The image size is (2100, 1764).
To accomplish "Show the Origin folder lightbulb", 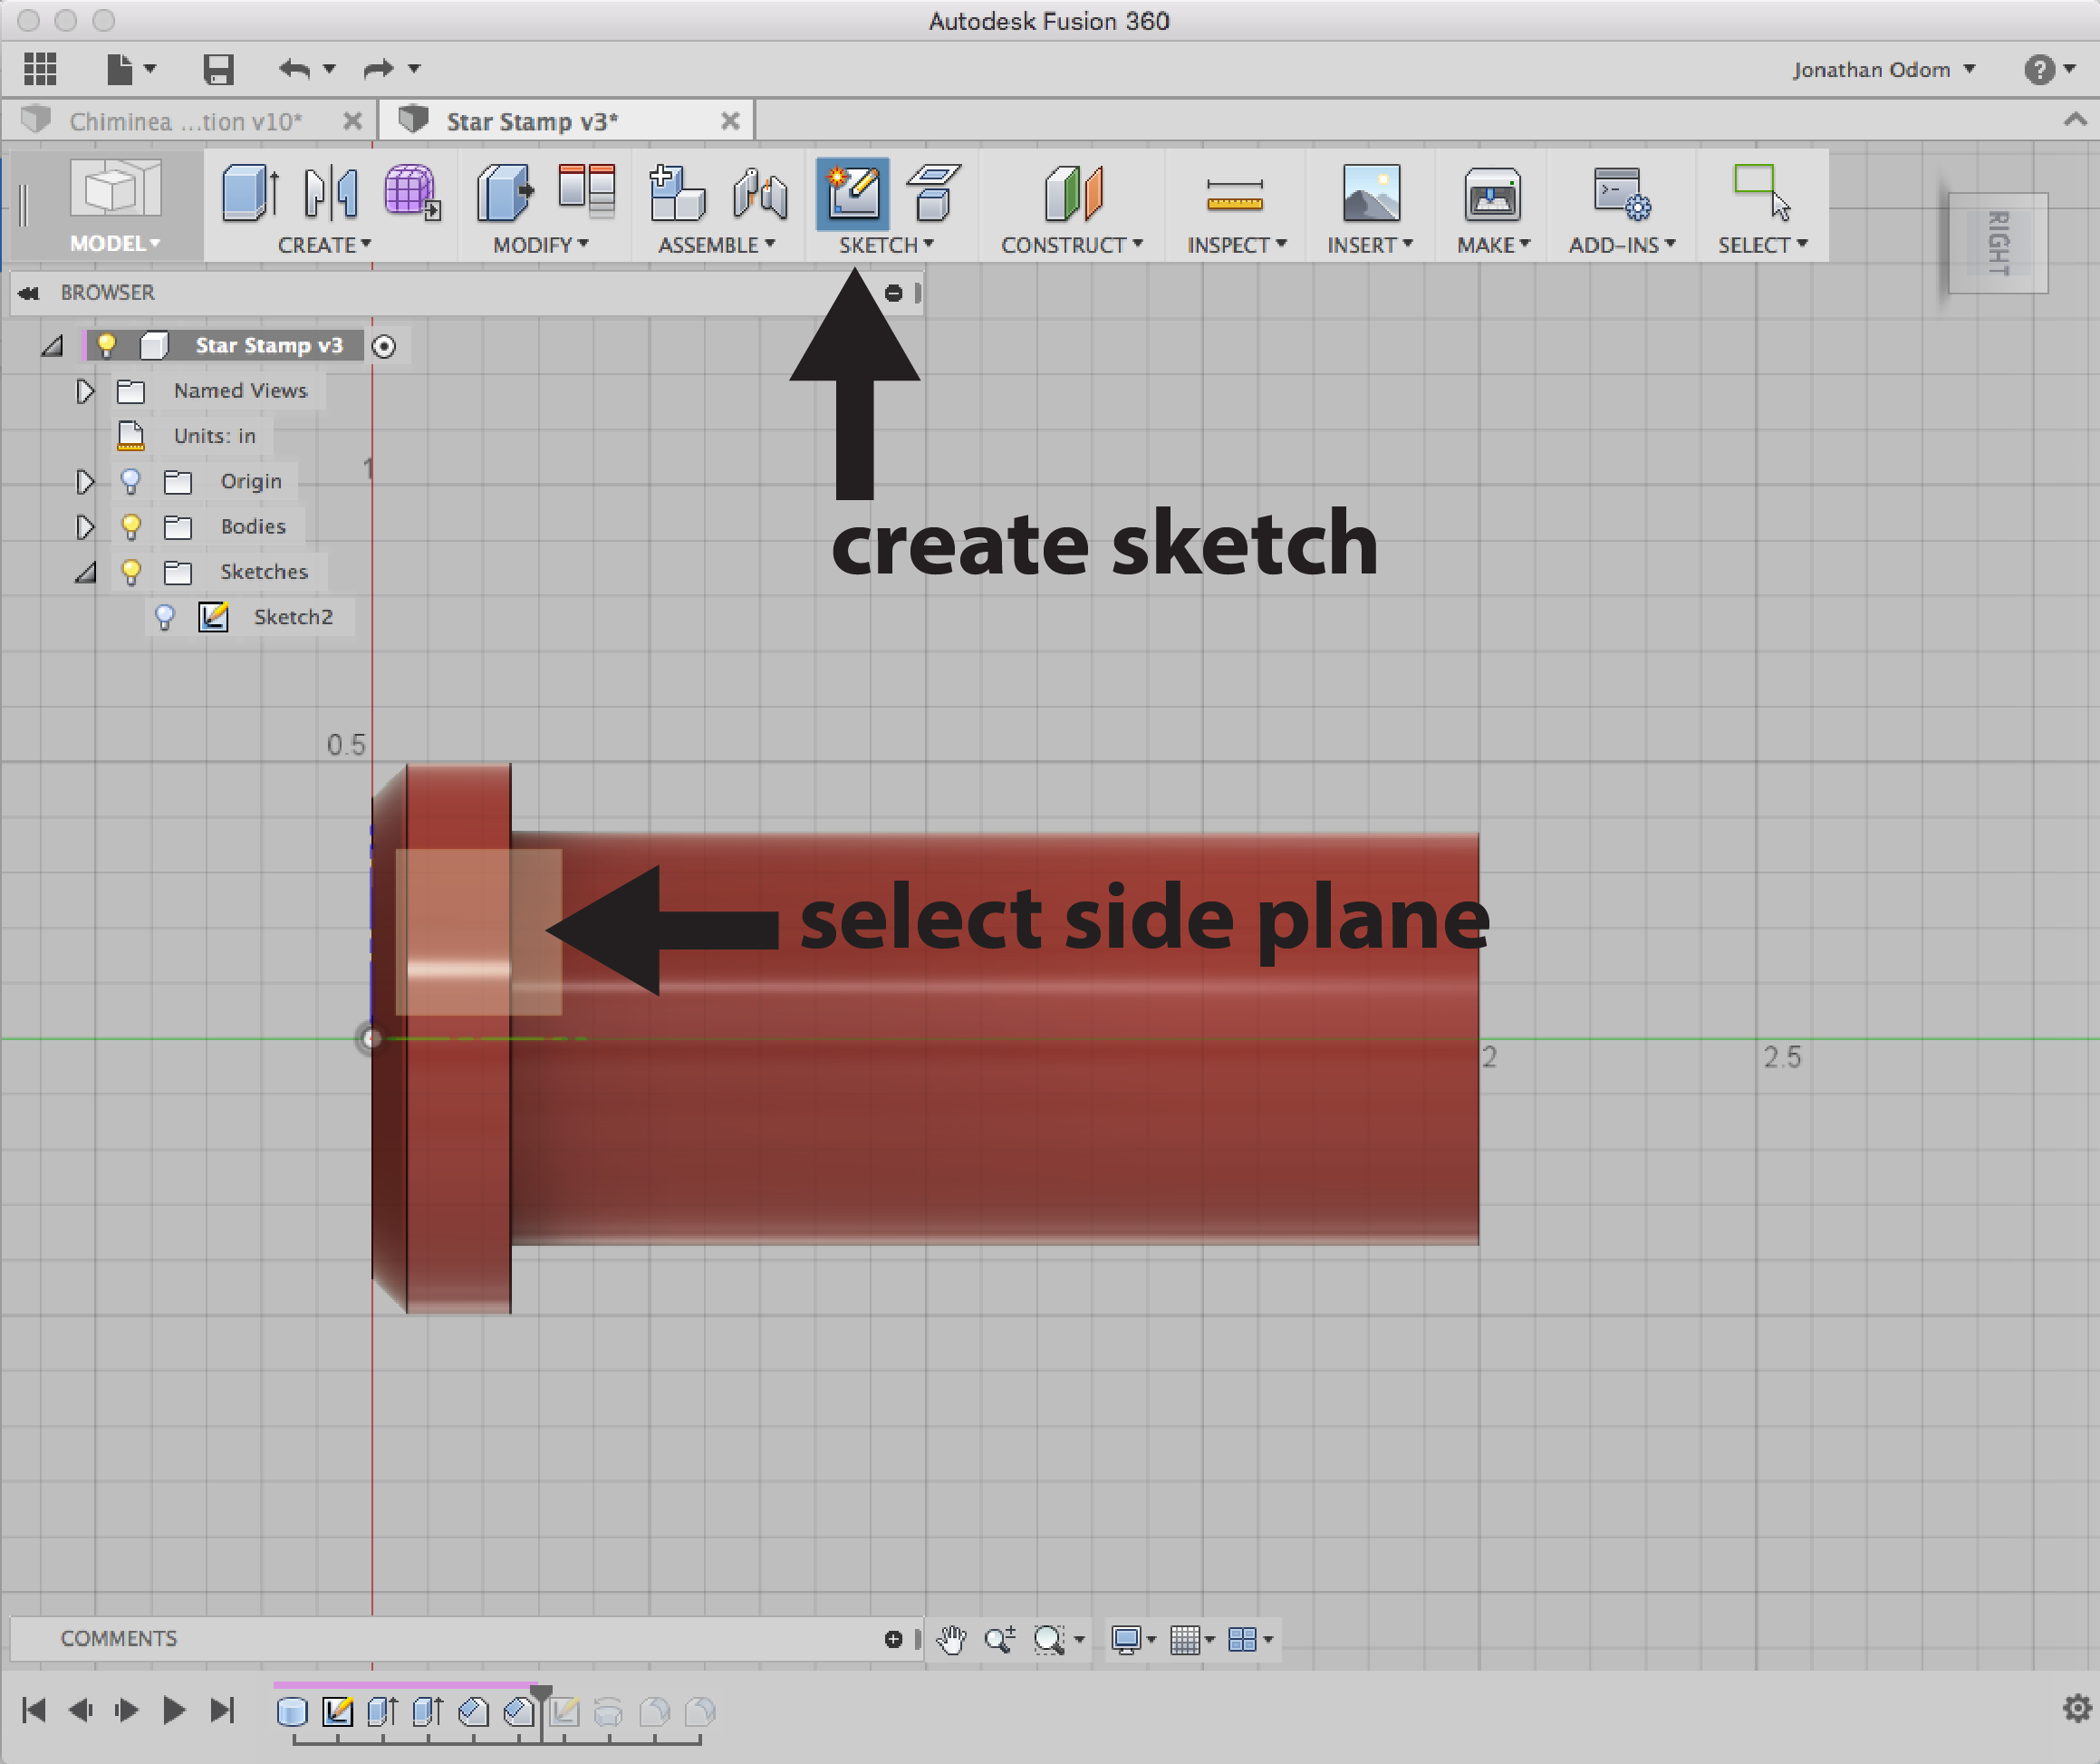I will click(130, 481).
